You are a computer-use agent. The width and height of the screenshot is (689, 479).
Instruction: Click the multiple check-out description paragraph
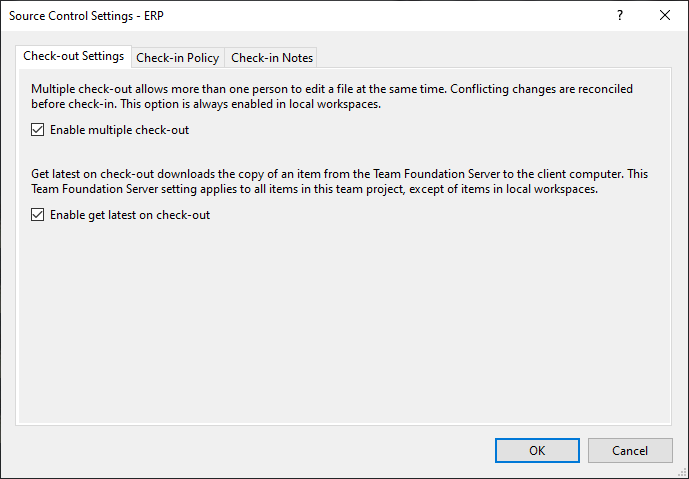tap(332, 97)
